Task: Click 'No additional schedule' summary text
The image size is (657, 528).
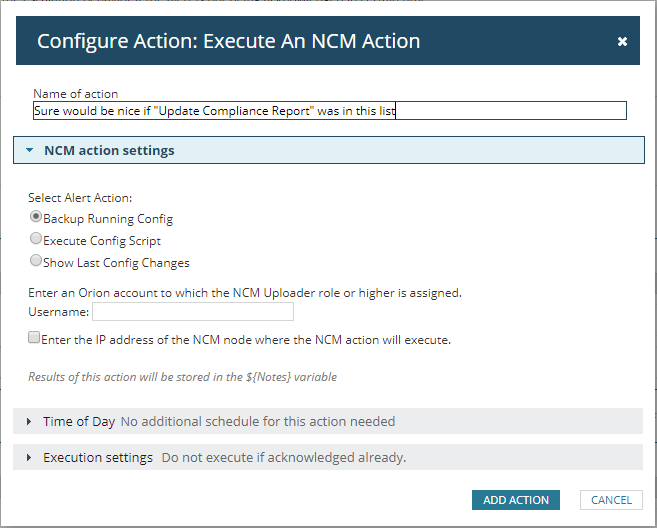Action: tap(257, 422)
